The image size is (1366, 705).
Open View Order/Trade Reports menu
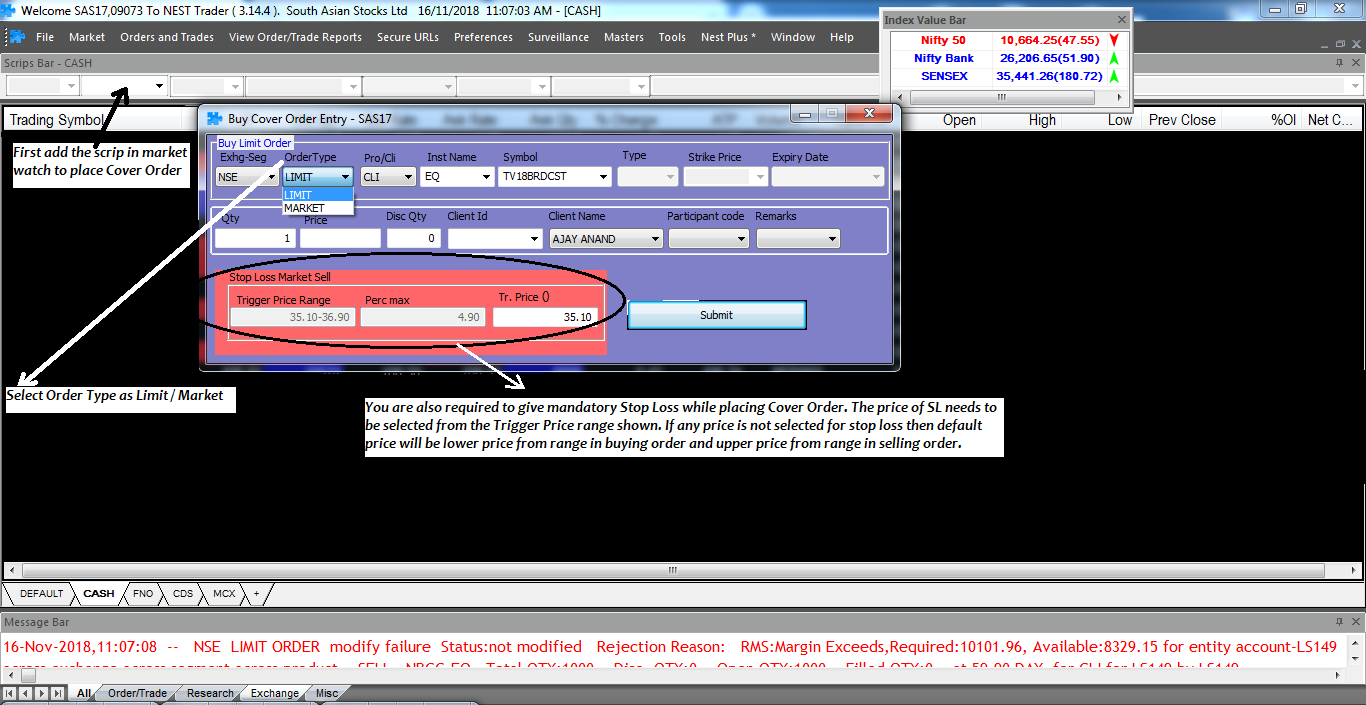coord(295,37)
